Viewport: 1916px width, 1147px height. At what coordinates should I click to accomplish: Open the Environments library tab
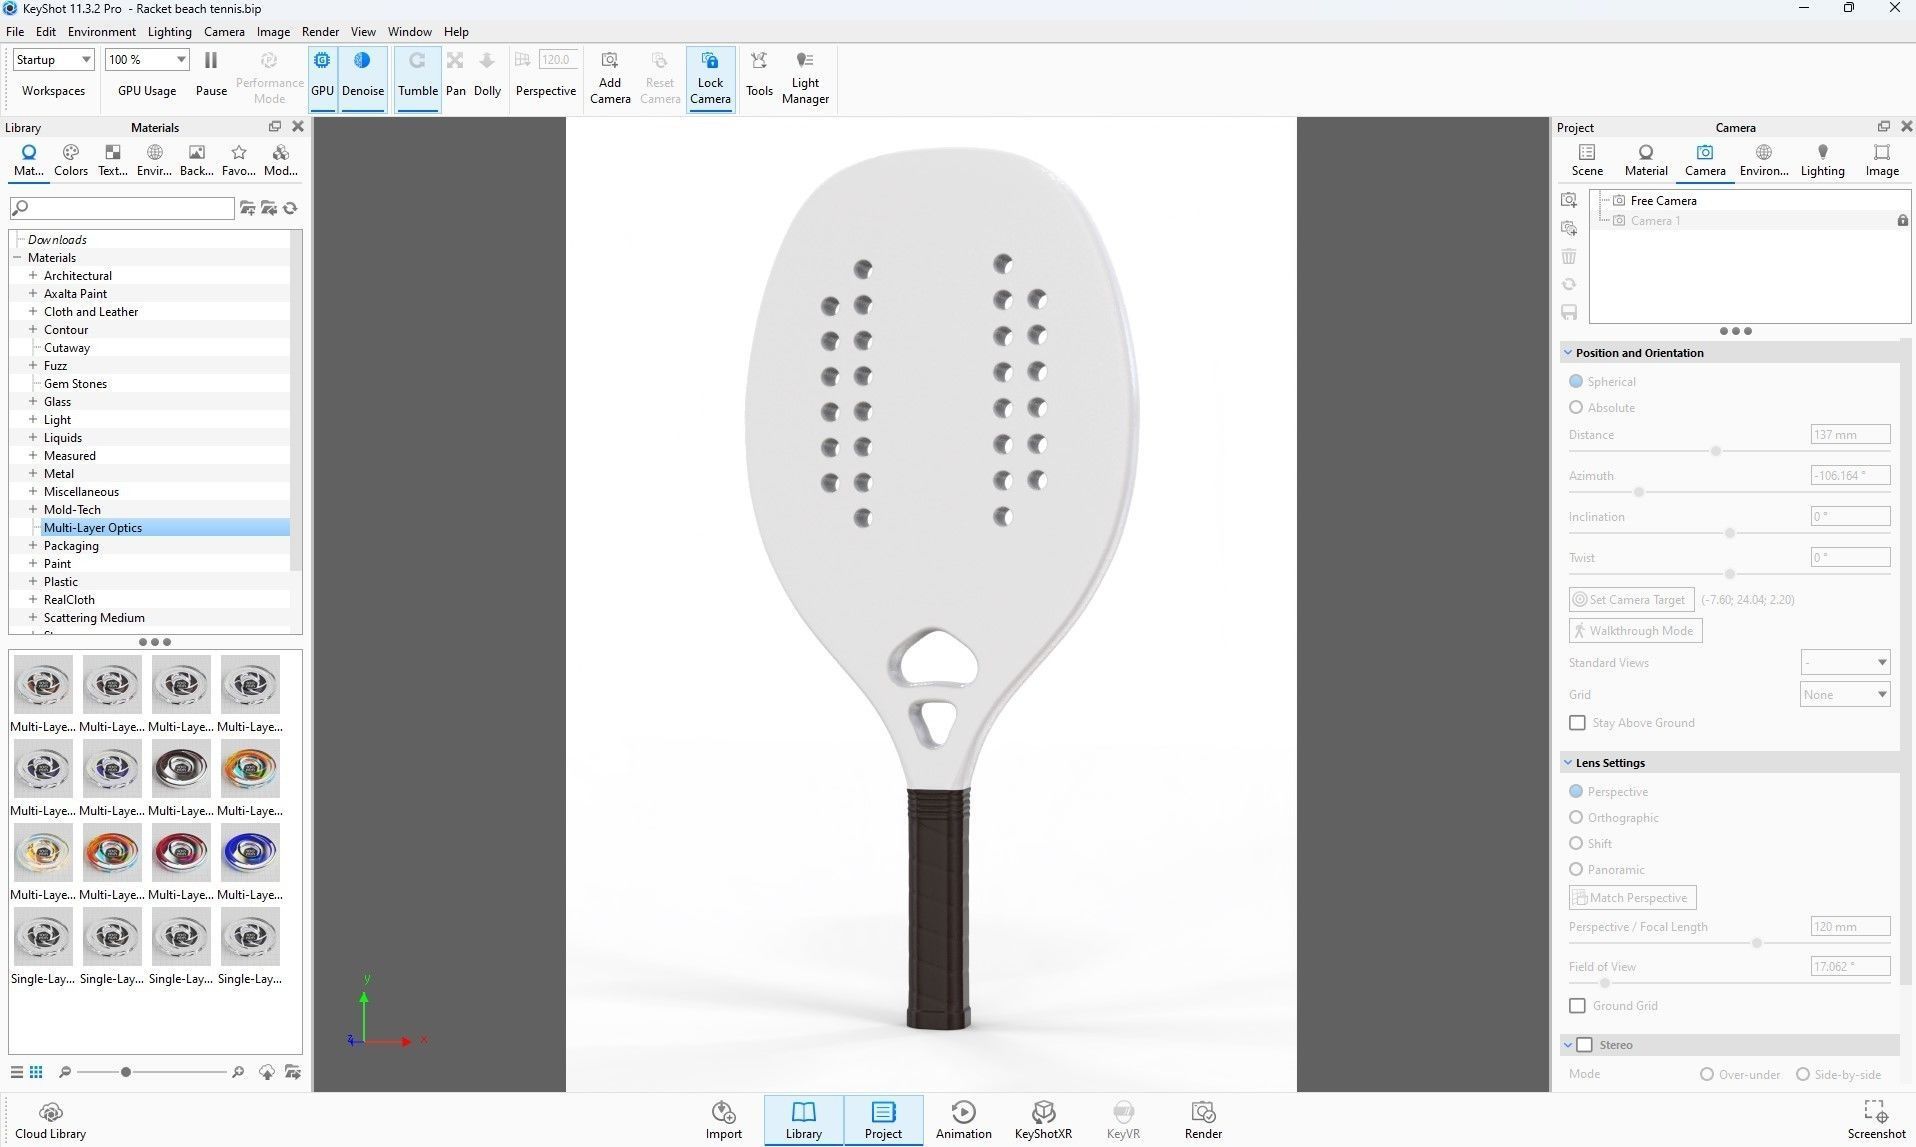tap(155, 160)
